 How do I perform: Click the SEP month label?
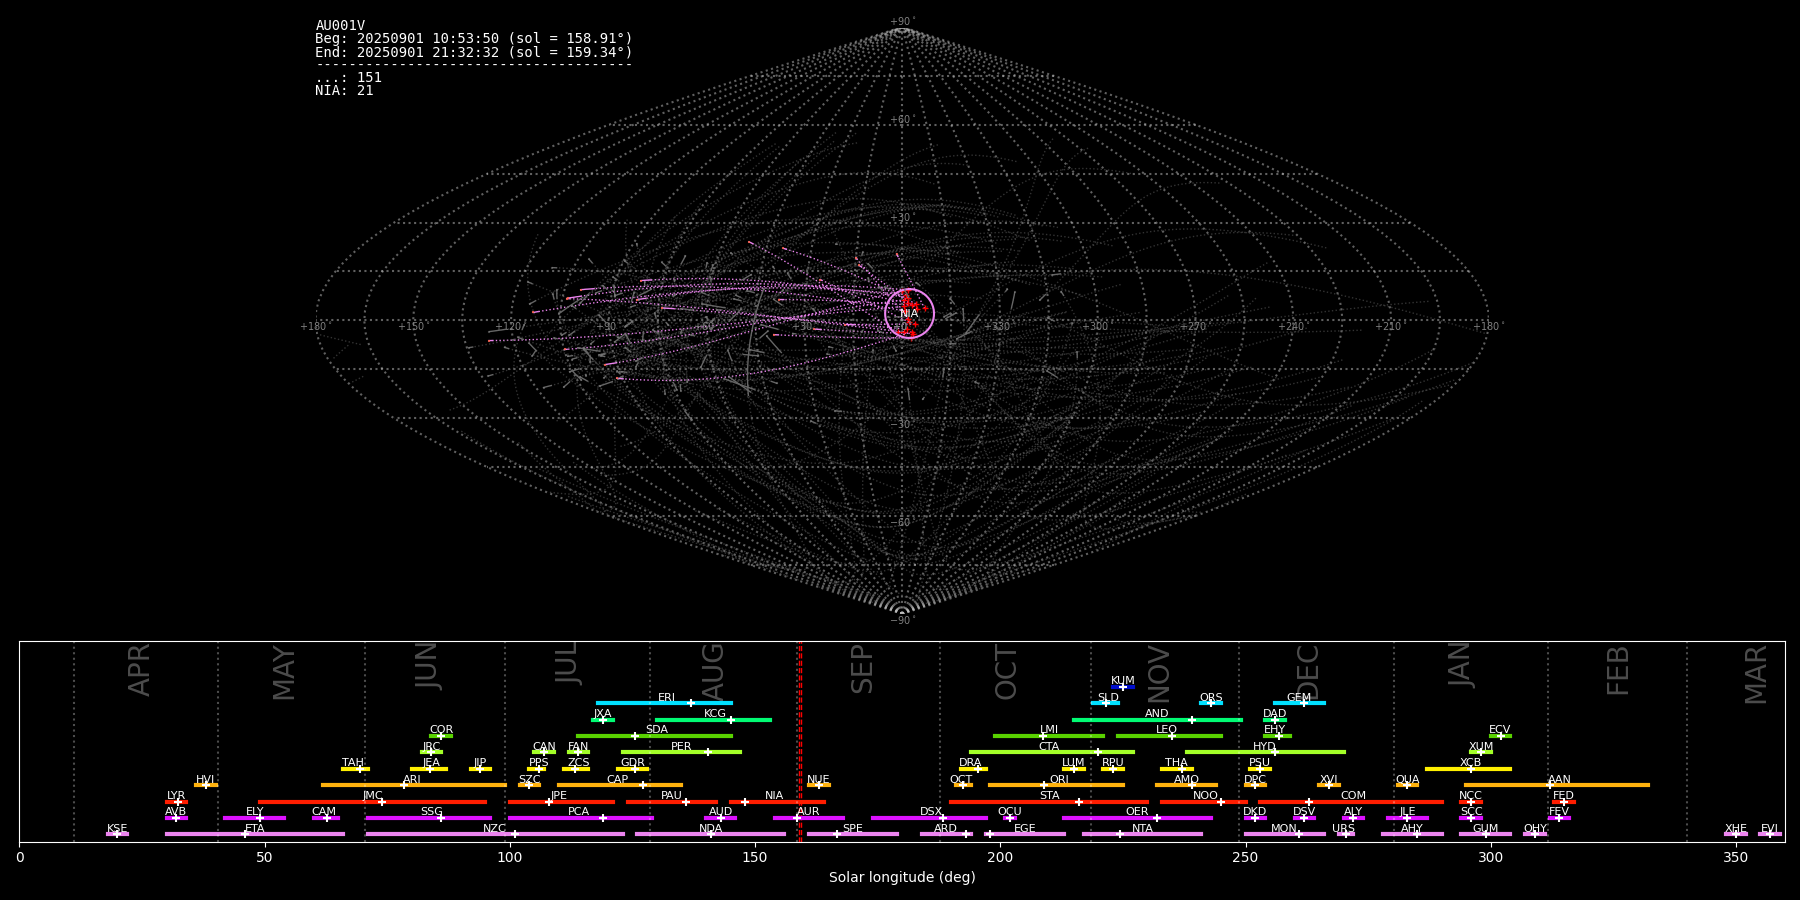[x=862, y=669]
